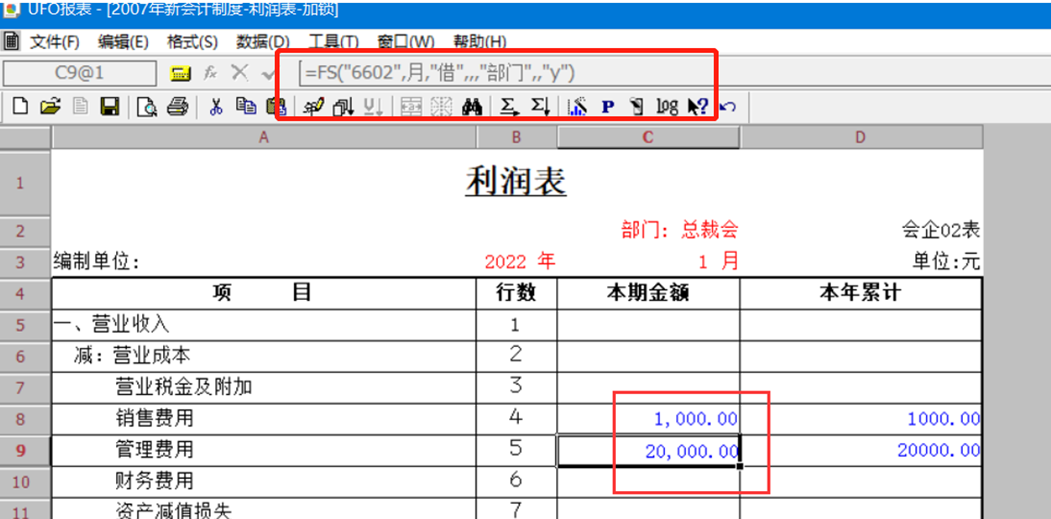Click the blue P icon
Viewport: 1051px width, 519px height.
point(608,107)
